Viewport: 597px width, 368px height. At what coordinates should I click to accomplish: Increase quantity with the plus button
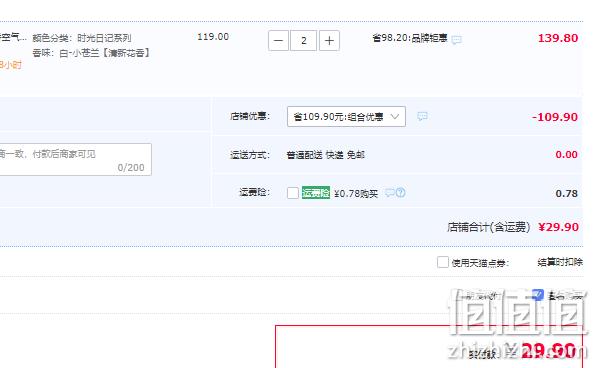click(329, 40)
